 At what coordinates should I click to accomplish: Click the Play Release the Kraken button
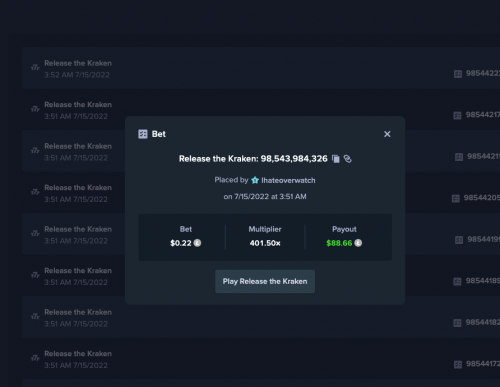[265, 282]
